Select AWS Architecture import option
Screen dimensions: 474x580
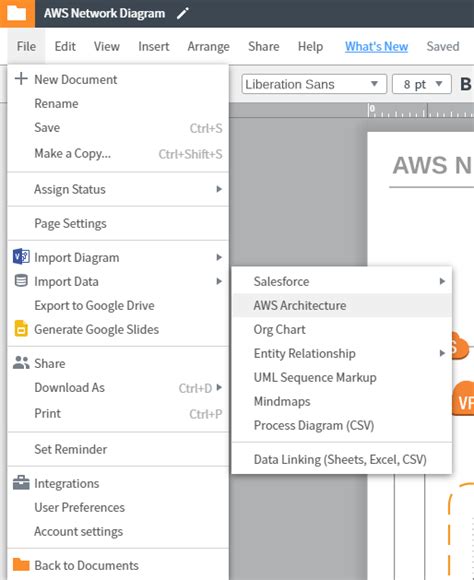click(x=342, y=306)
